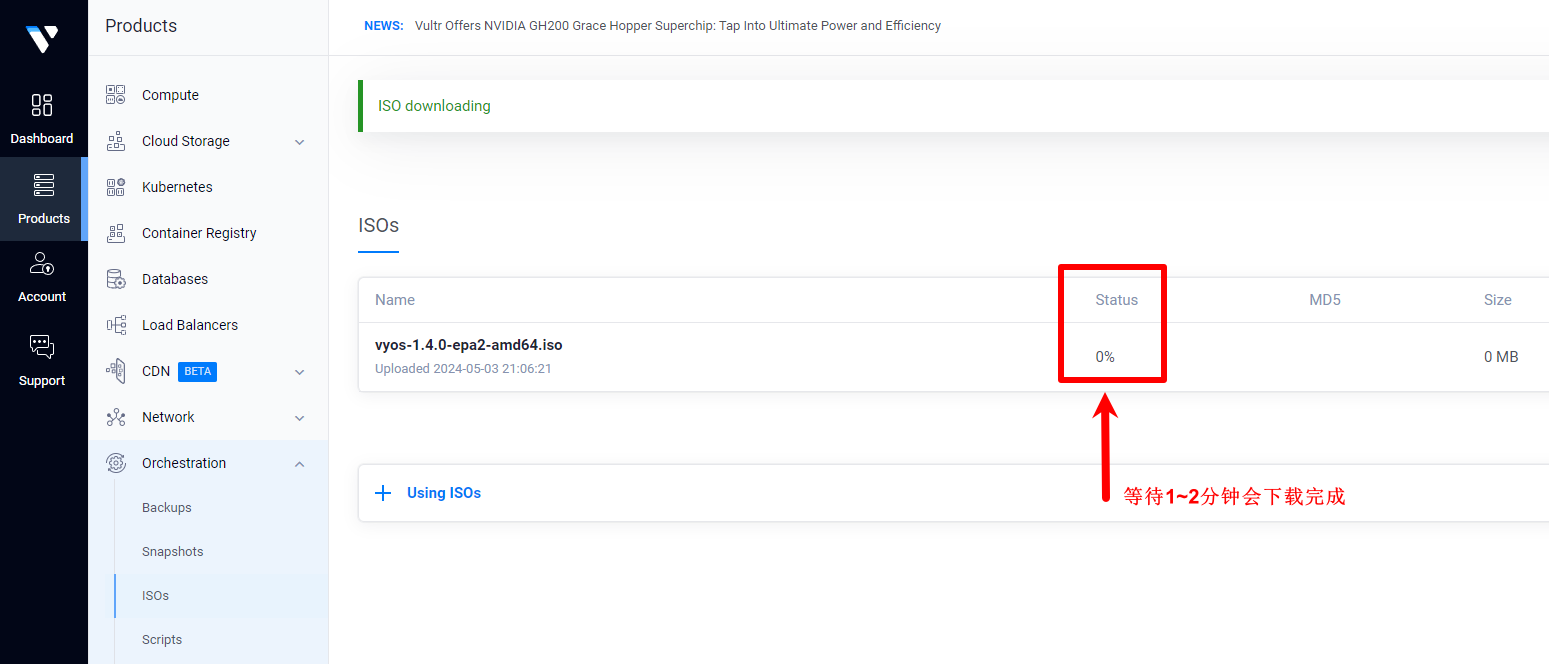Open the Load Balancers icon
The image size is (1549, 664).
(116, 325)
